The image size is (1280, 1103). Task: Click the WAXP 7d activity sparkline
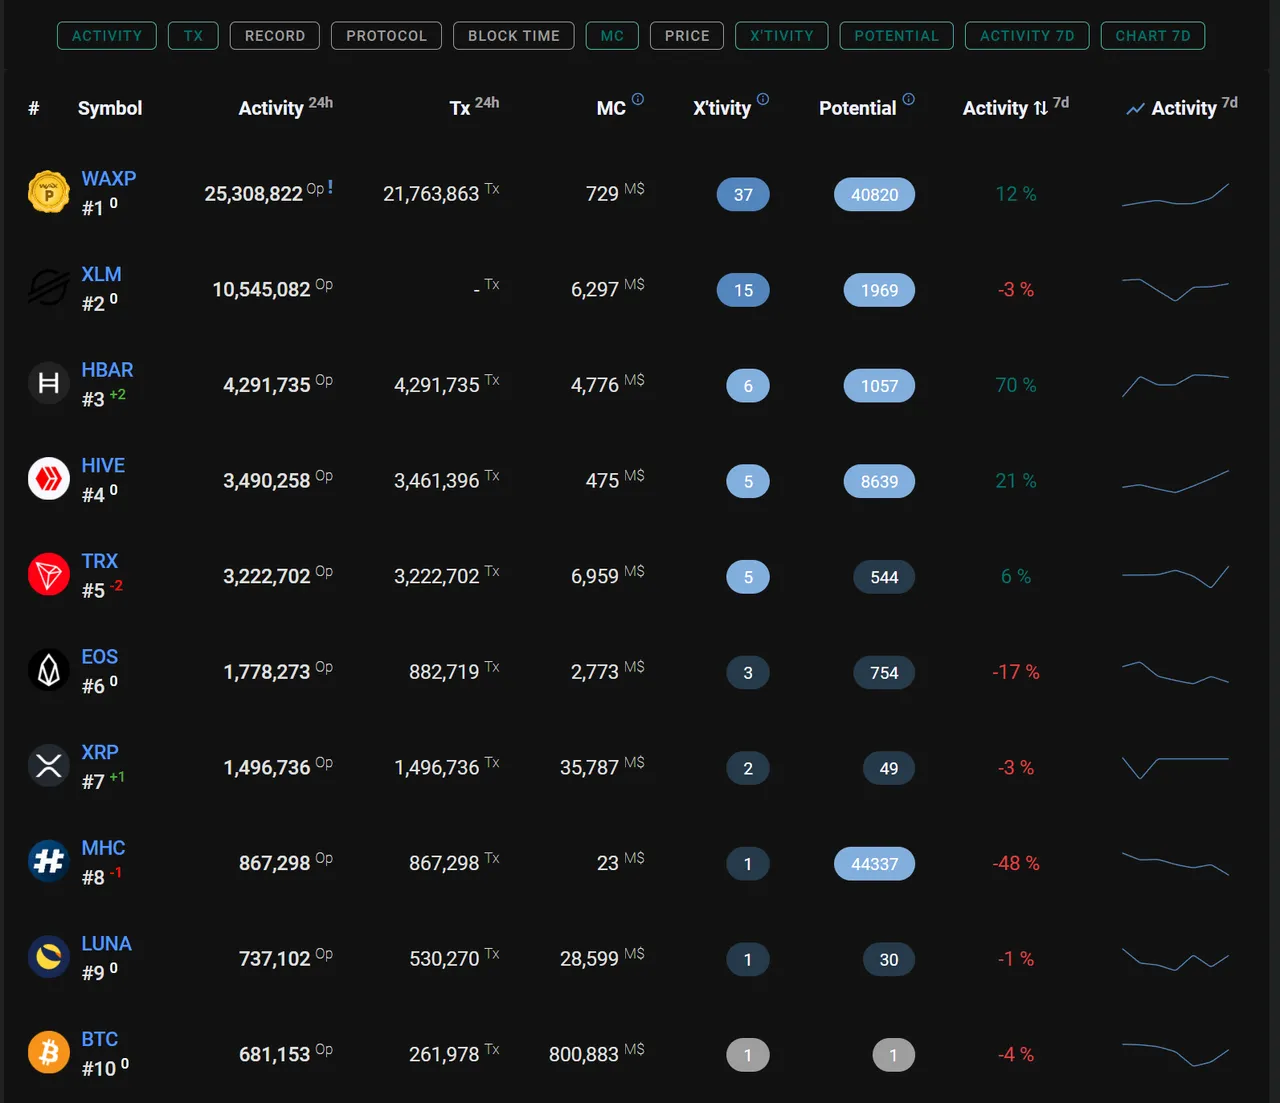coord(1175,194)
